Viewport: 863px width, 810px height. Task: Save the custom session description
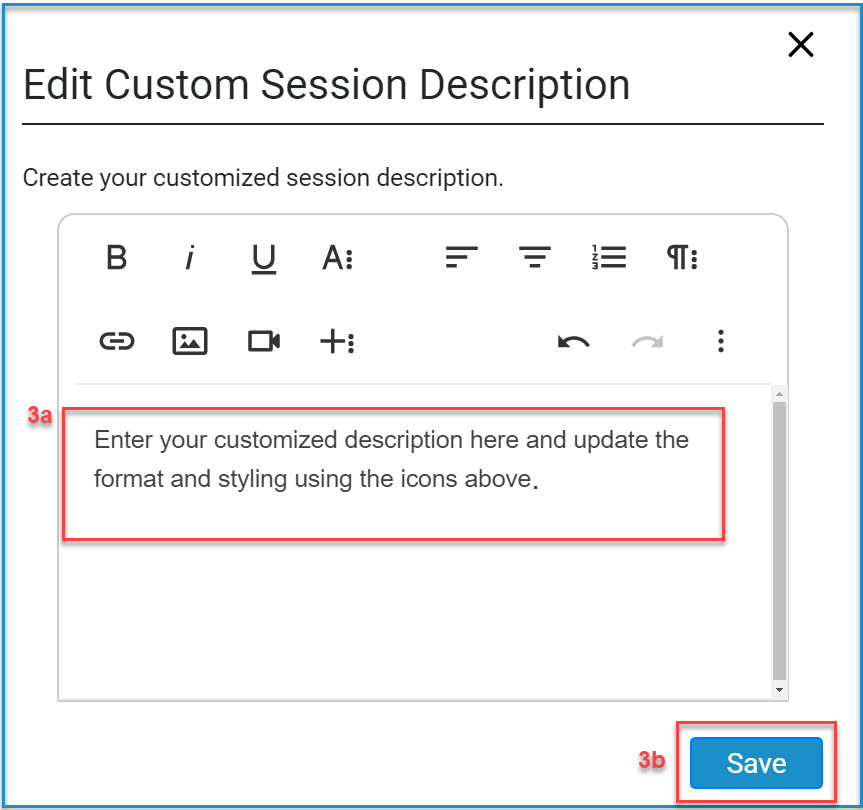[756, 763]
